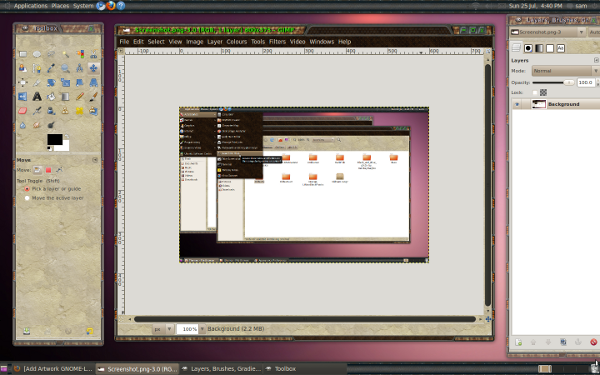Open the Layer menu
The height and width of the screenshot is (375, 600).
215,42
